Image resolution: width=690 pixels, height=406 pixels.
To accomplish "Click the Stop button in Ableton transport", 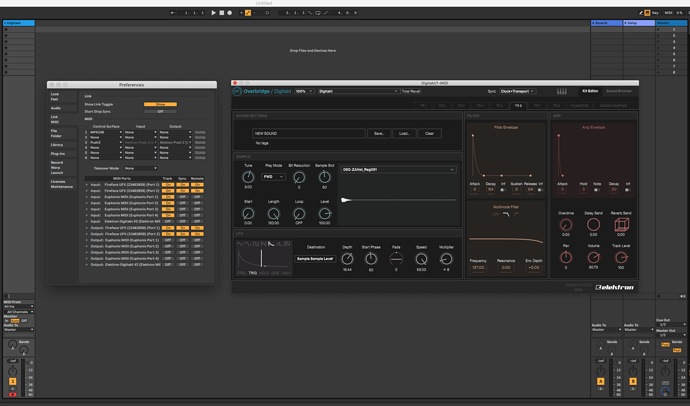I will pyautogui.click(x=222, y=13).
